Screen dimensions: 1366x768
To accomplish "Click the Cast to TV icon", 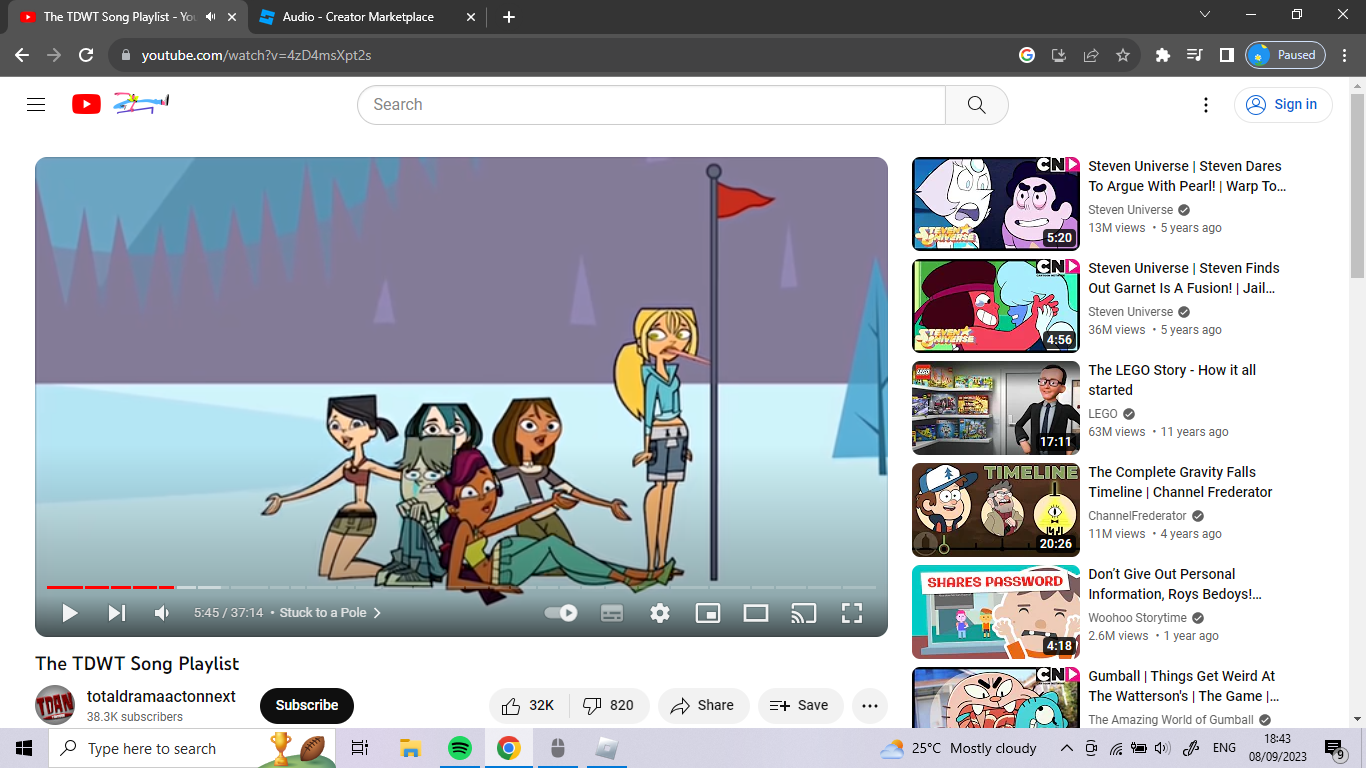I will point(804,613).
